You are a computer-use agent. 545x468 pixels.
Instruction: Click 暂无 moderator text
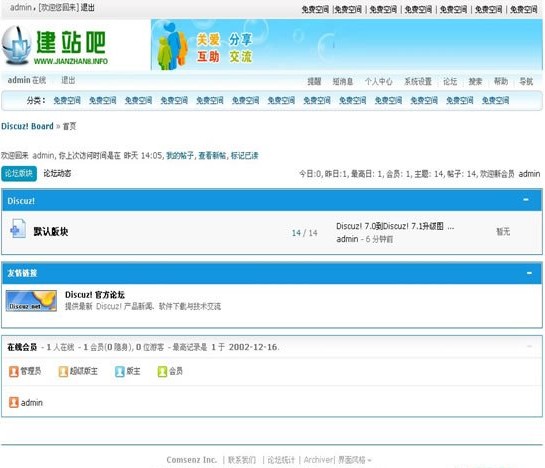coord(503,232)
